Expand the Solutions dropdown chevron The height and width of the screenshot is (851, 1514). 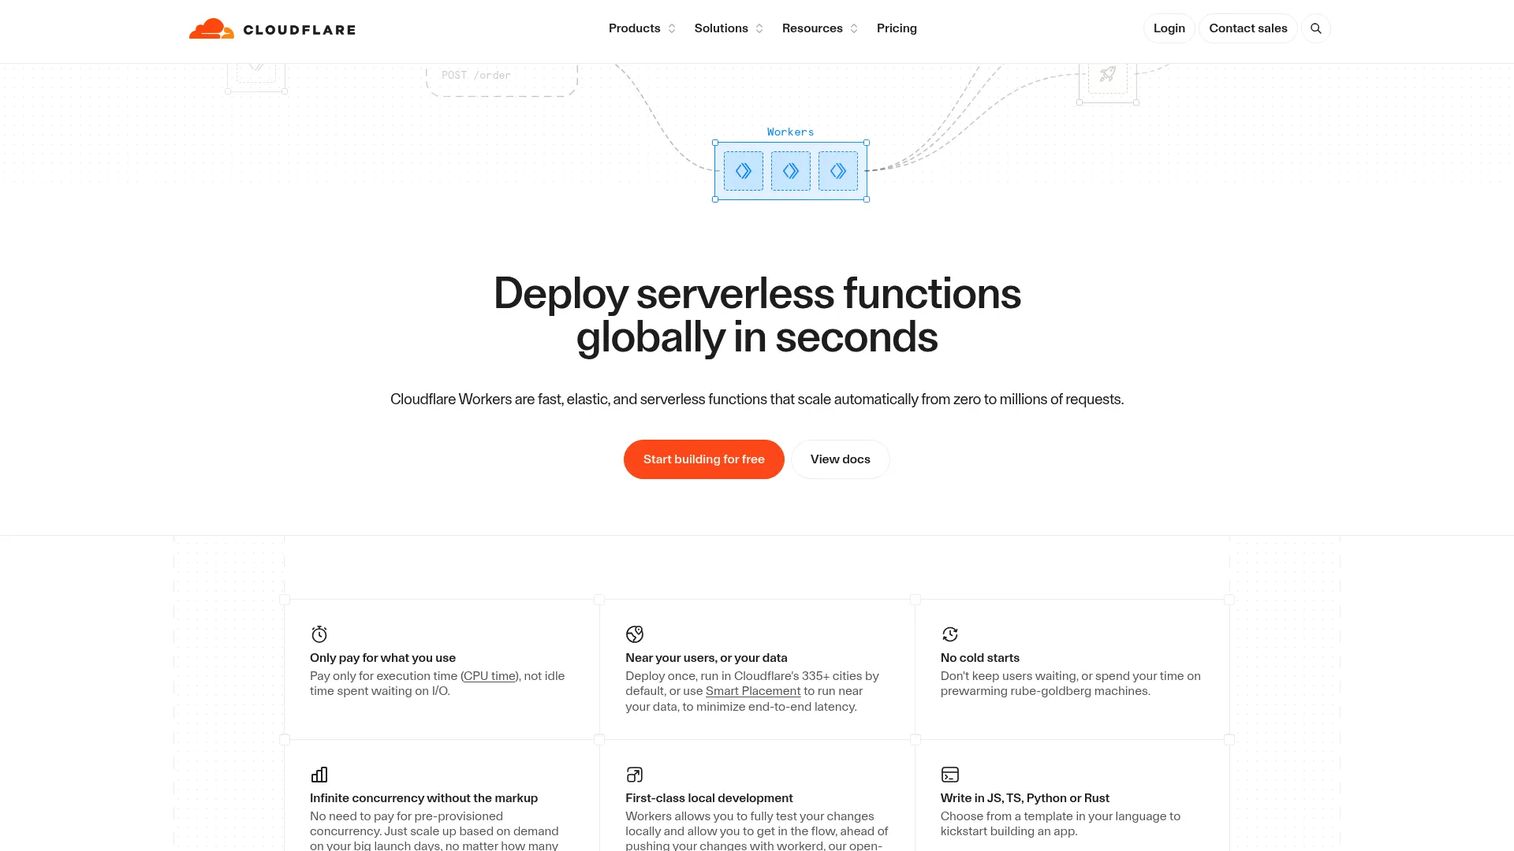click(x=759, y=29)
